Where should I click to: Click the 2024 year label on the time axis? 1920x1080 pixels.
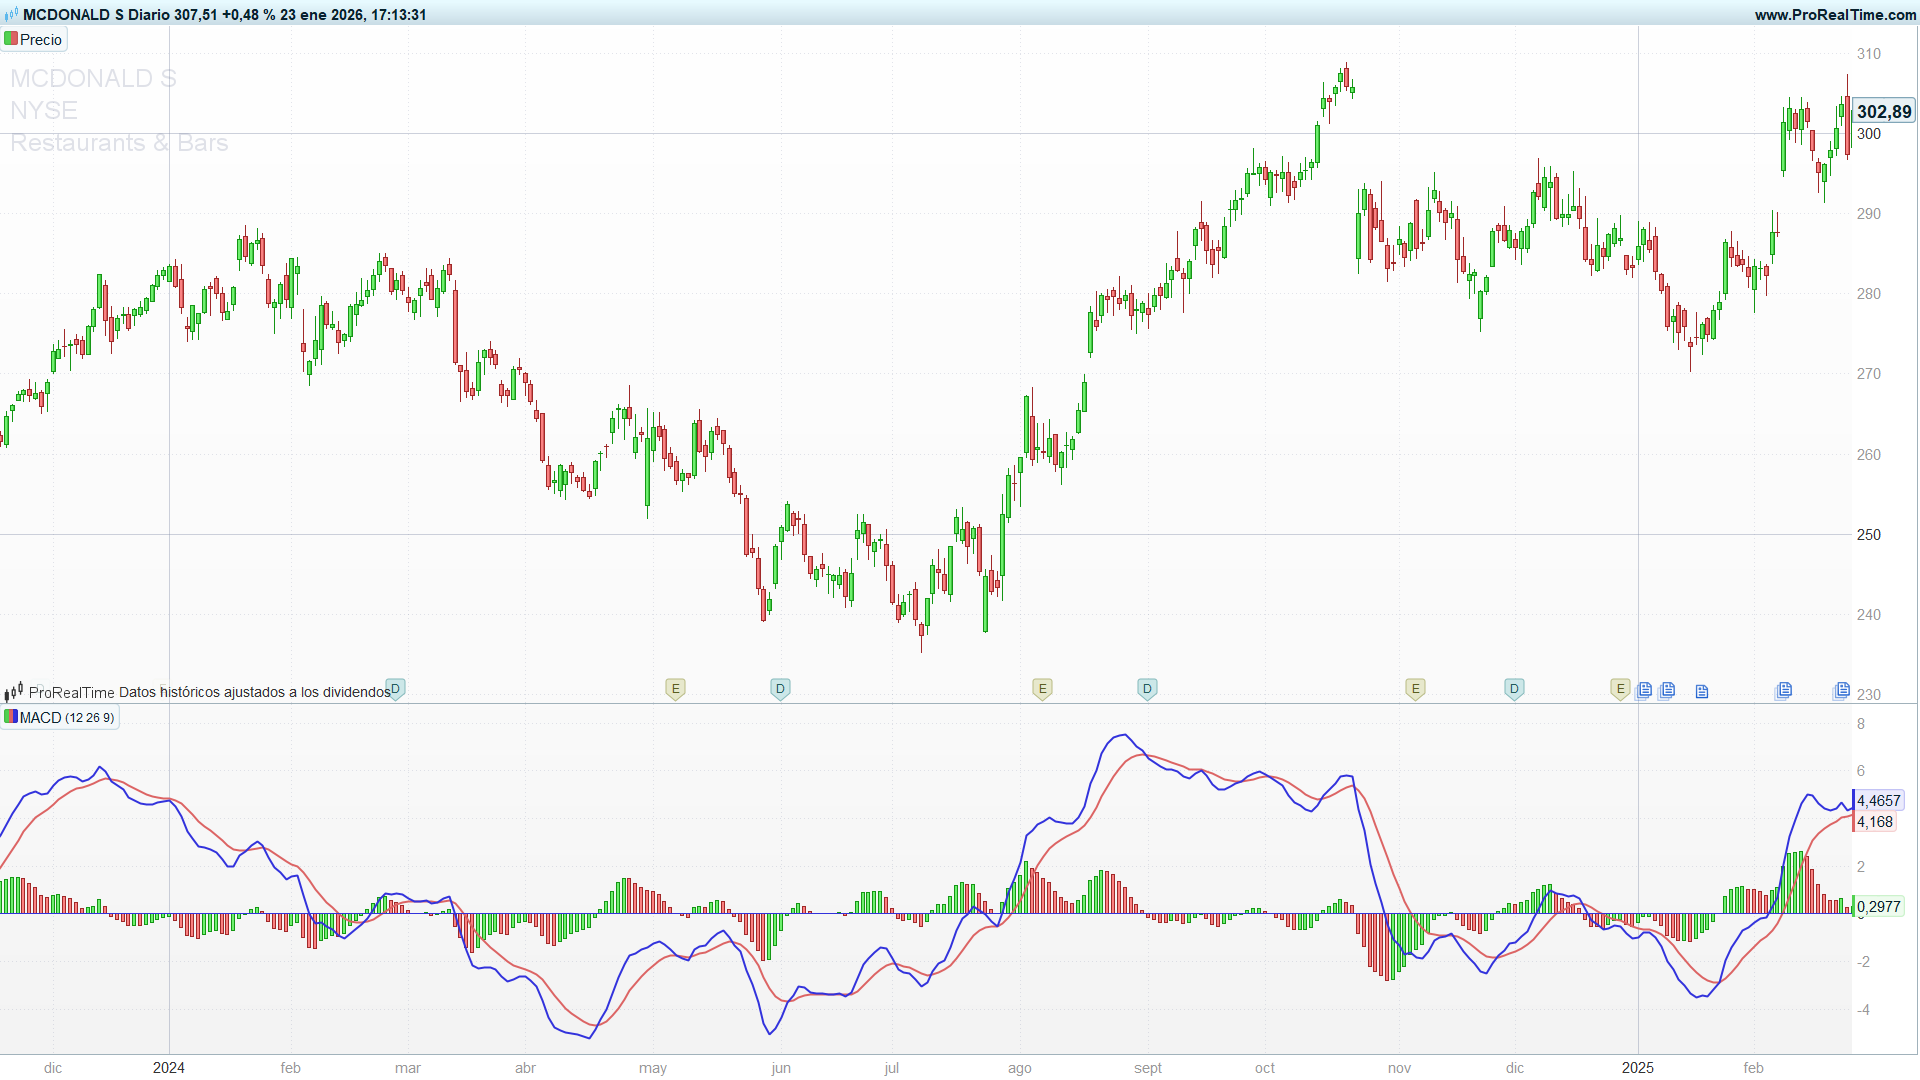coord(169,1068)
